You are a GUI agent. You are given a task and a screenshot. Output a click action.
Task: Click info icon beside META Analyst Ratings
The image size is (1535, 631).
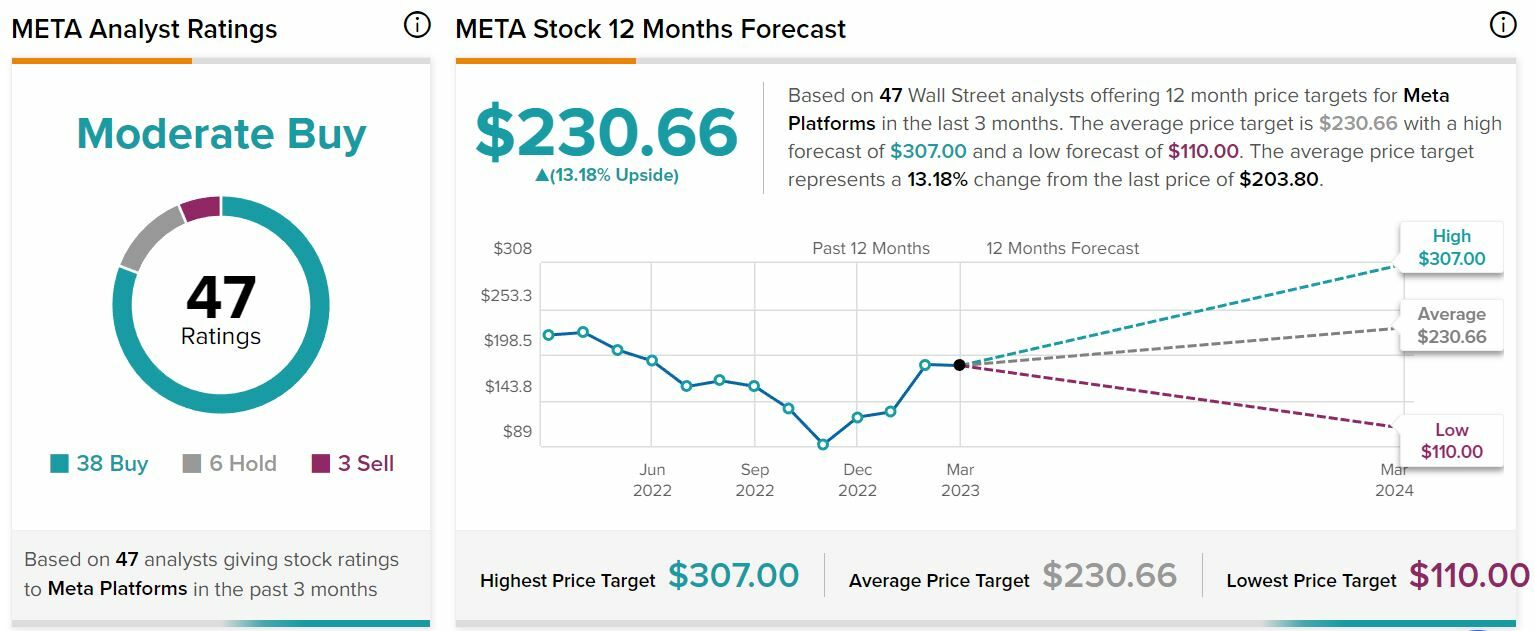[417, 26]
